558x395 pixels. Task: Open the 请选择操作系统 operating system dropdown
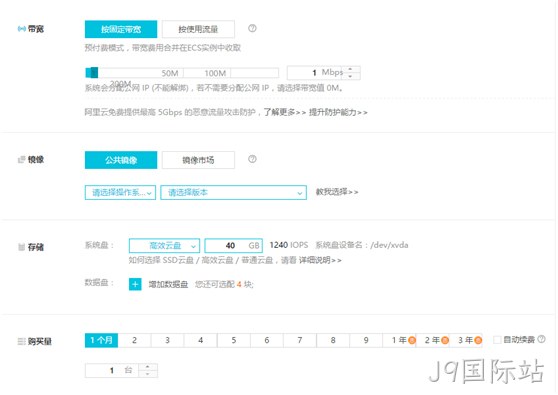click(x=120, y=193)
